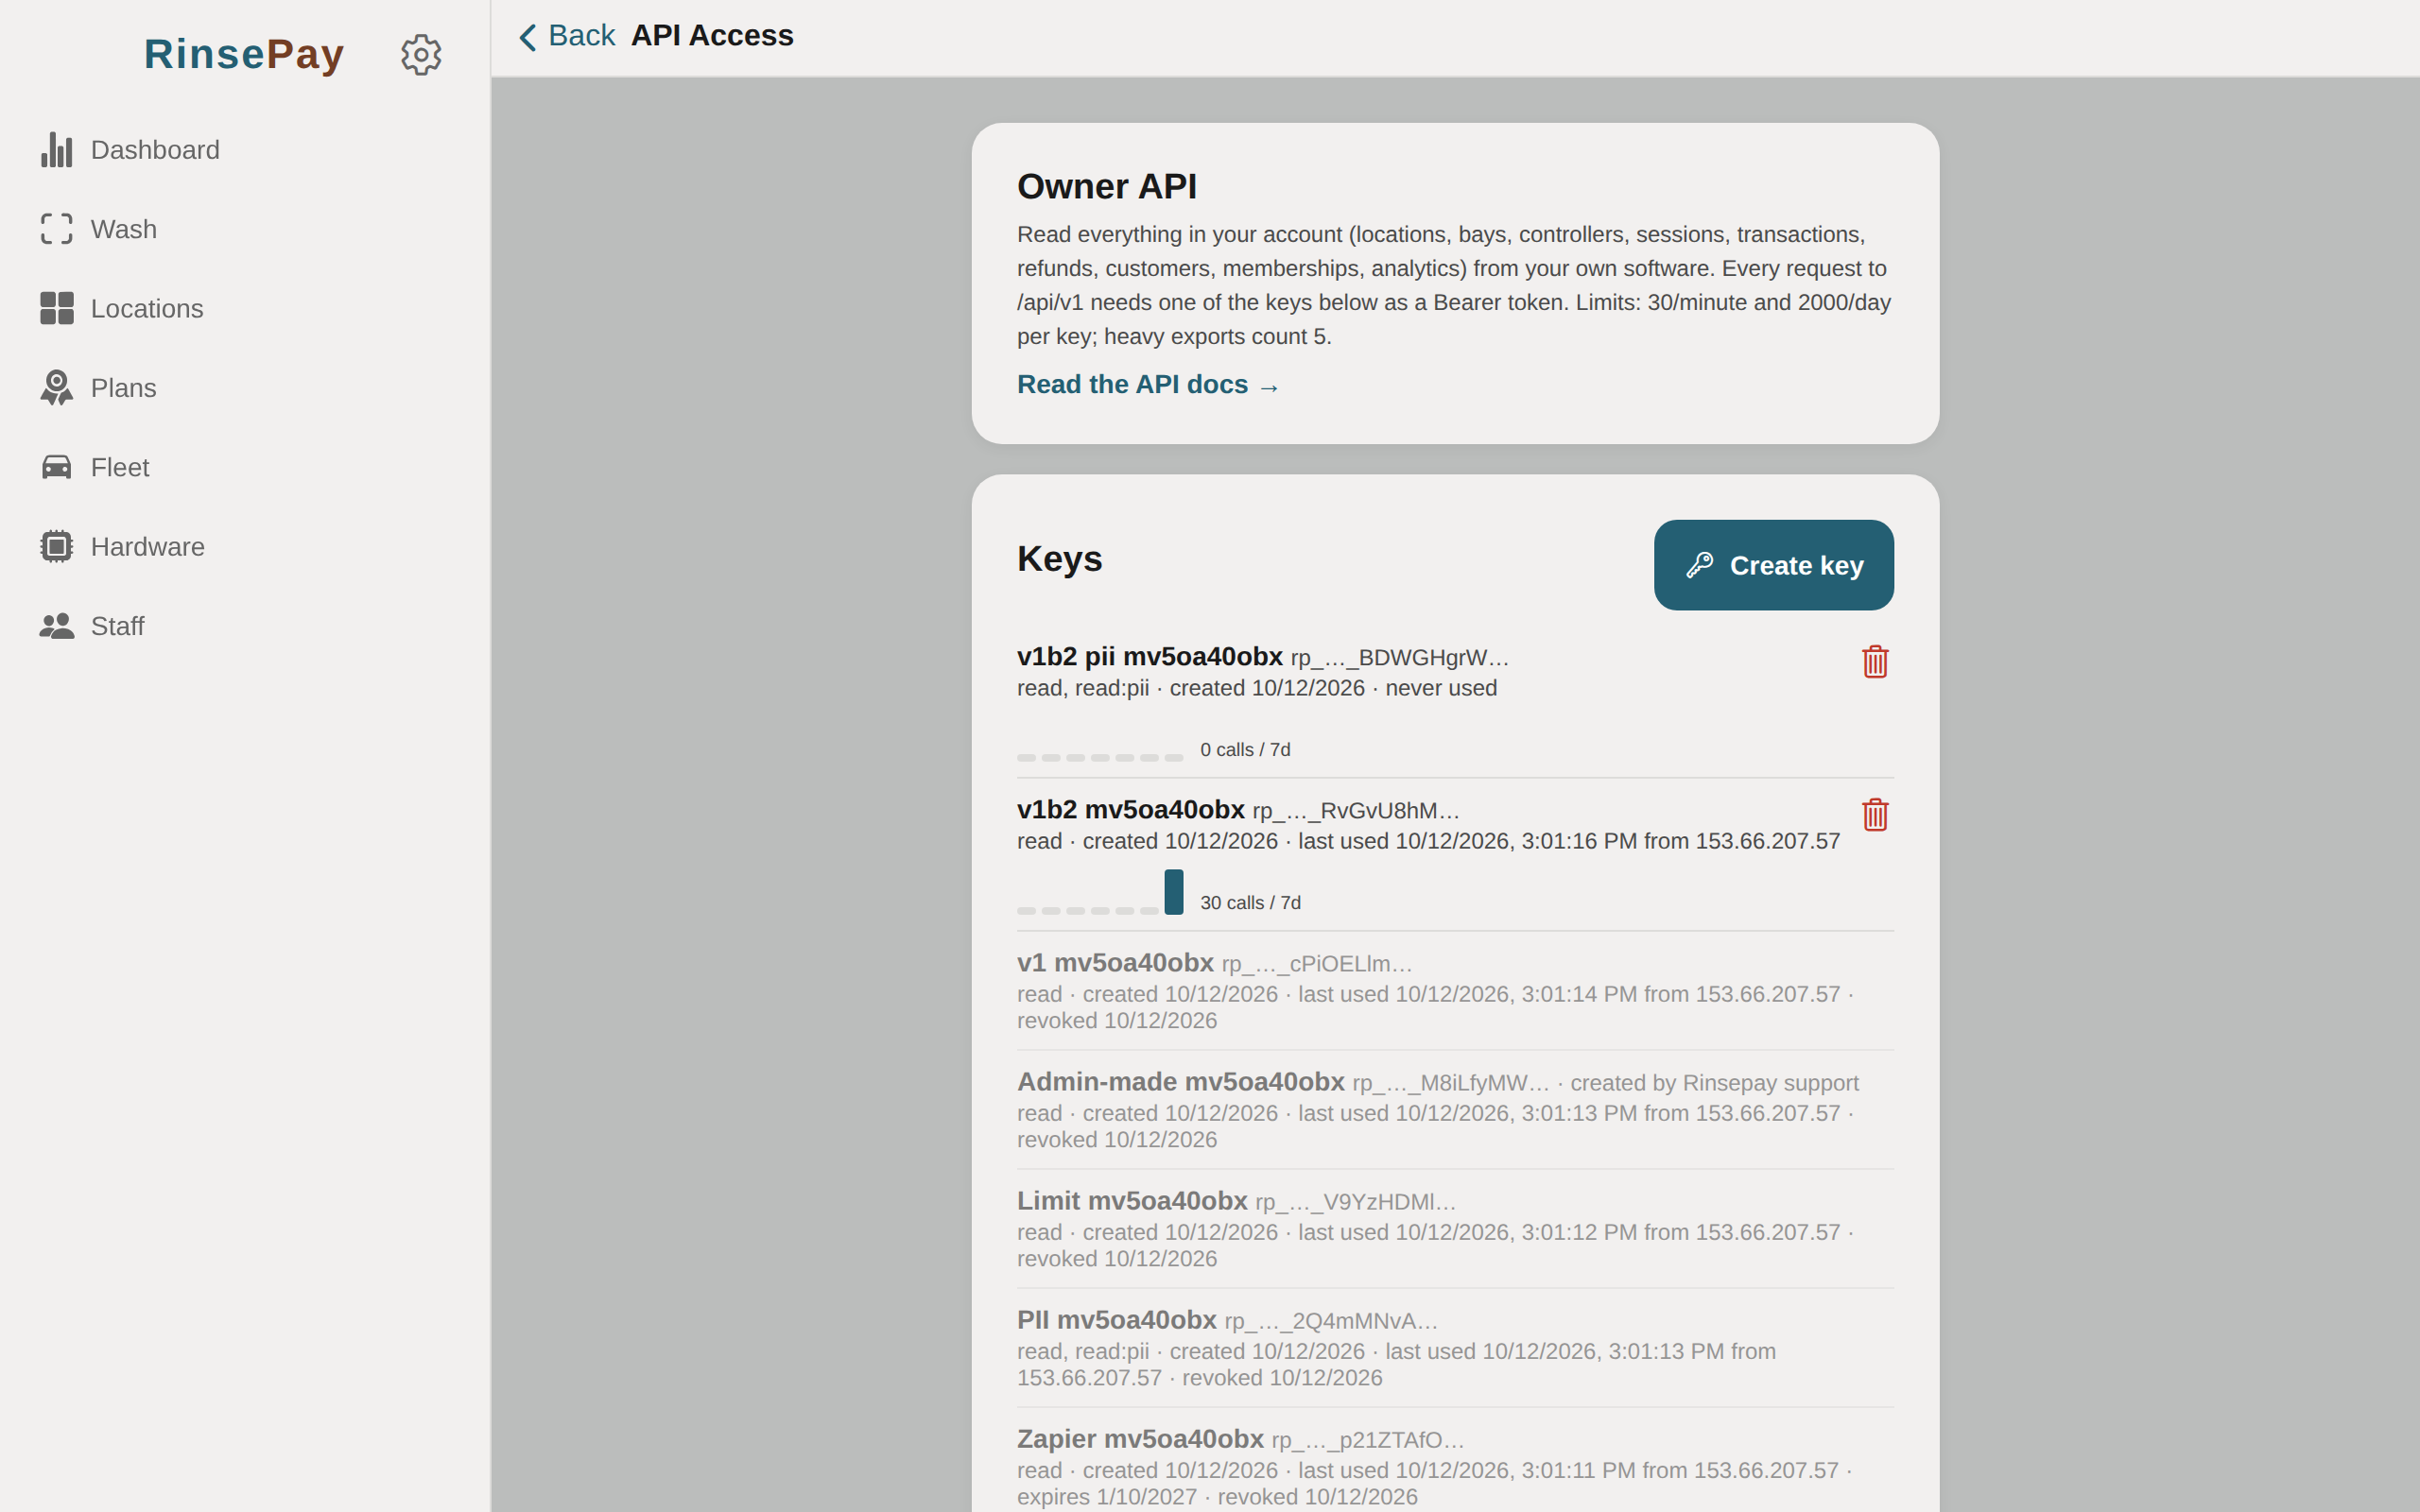Open settings gear next to RinsePay logo
Screen dimensions: 2420x1512
421,54
